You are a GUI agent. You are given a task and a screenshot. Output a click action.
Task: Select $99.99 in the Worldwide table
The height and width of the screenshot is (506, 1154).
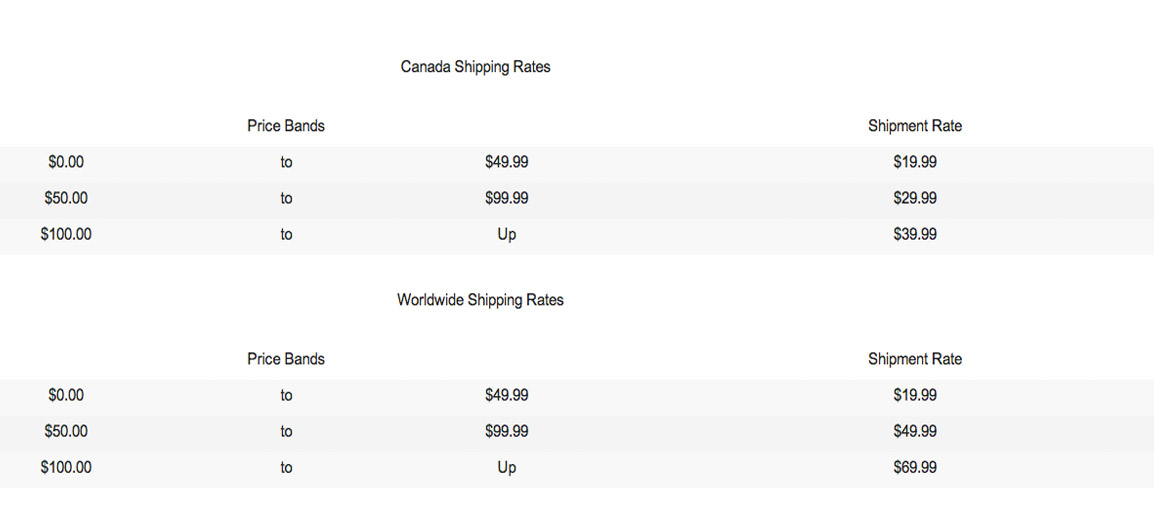pyautogui.click(x=506, y=431)
